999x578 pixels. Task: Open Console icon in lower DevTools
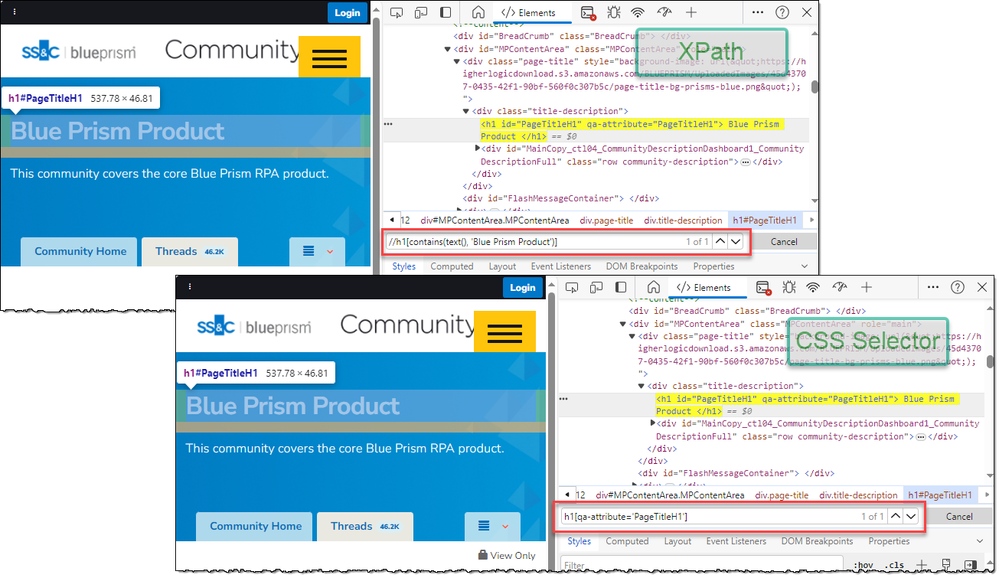click(763, 288)
